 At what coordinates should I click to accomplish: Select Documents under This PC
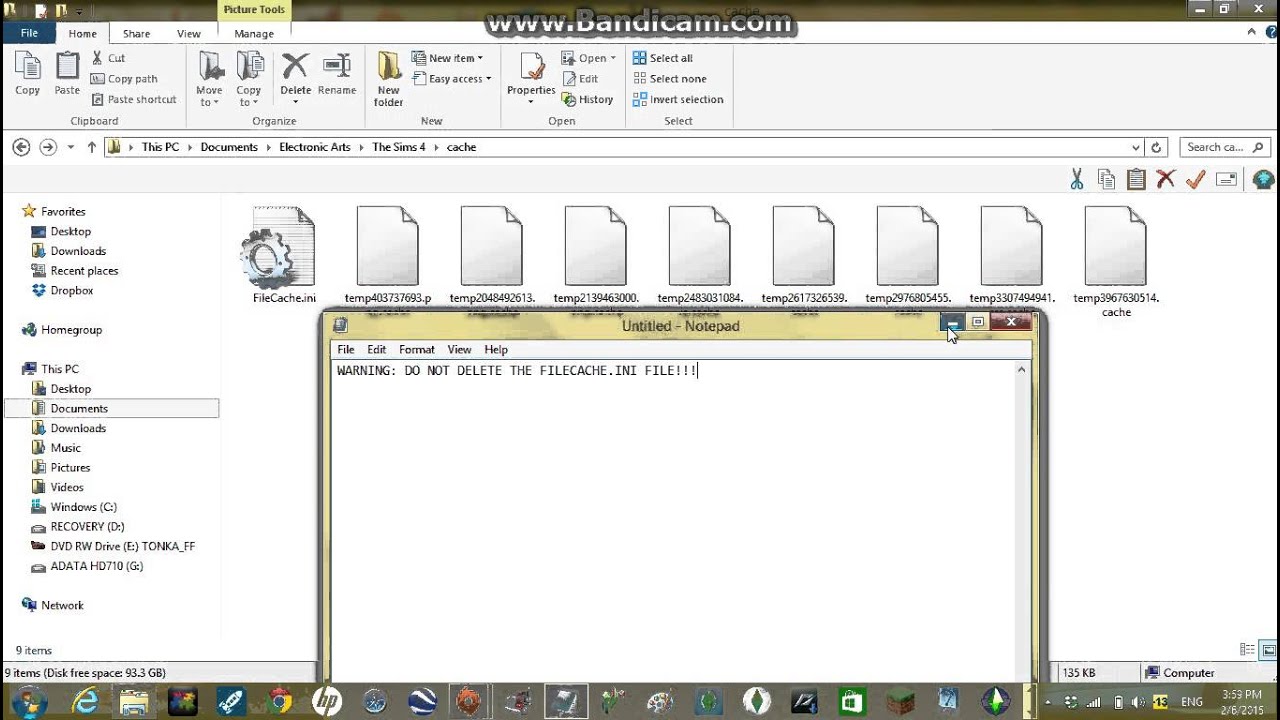79,408
